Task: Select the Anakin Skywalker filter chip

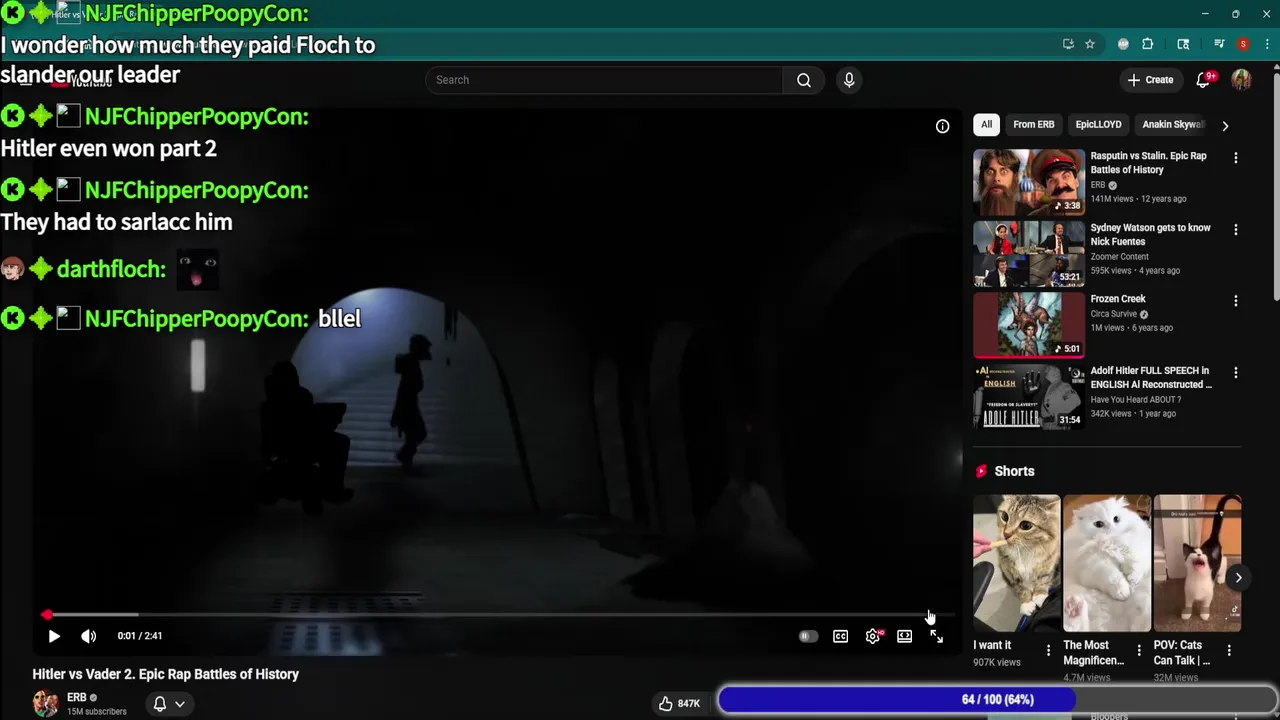Action: point(1172,124)
